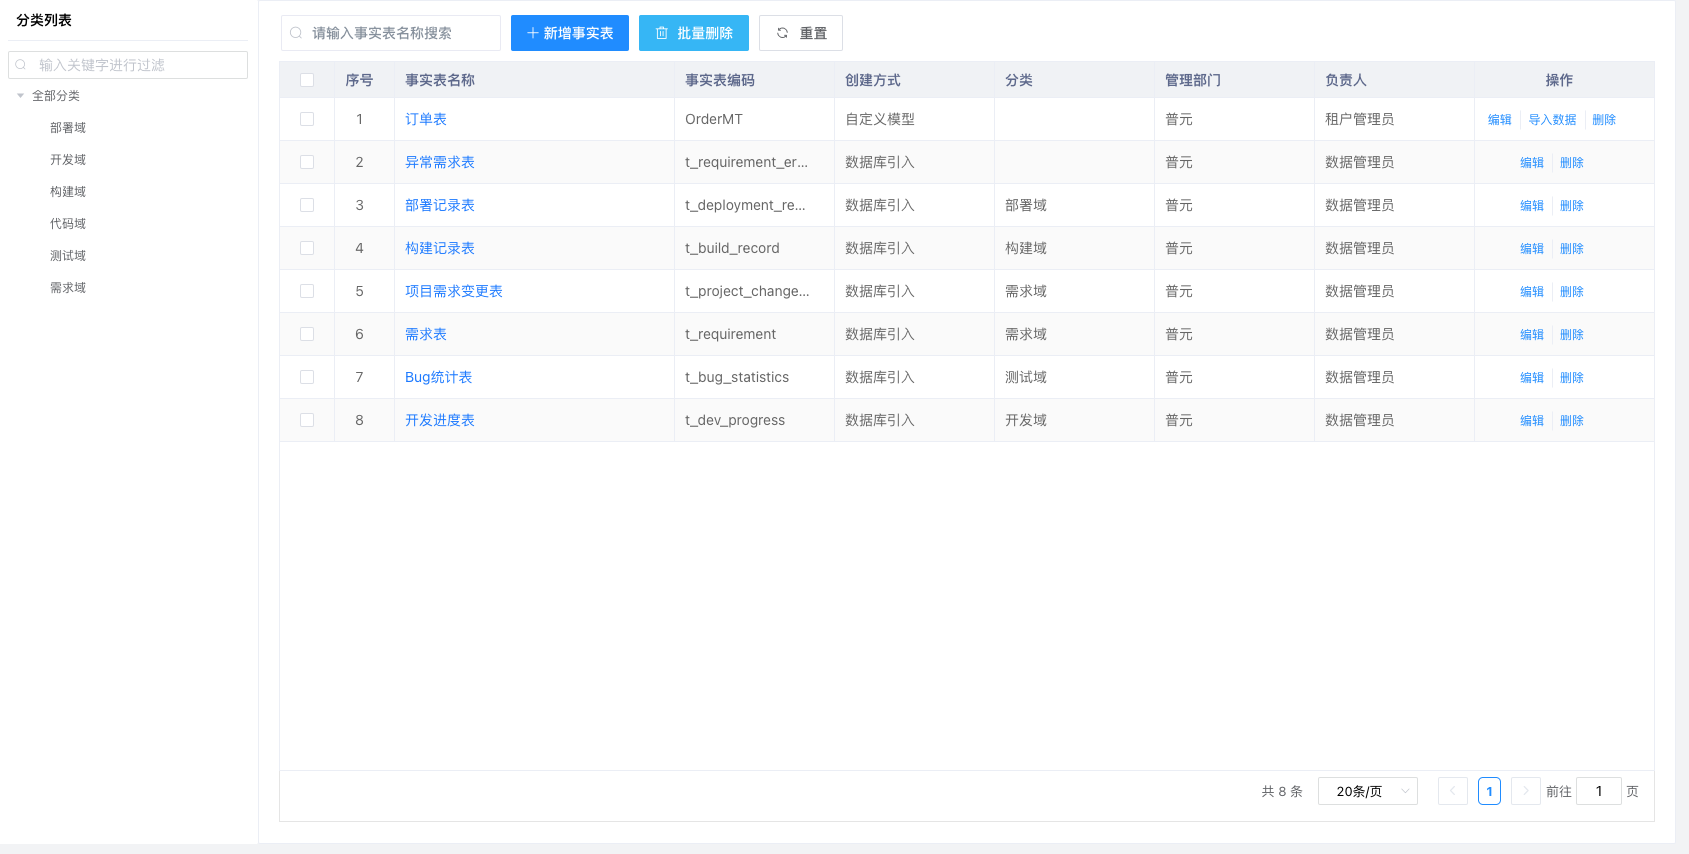Screen dimensions: 1689x854
Task: Go to the next page arrow
Action: coord(1525,791)
